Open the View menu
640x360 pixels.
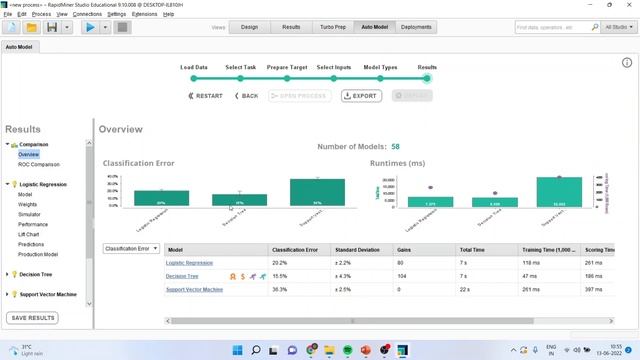(x=62, y=14)
